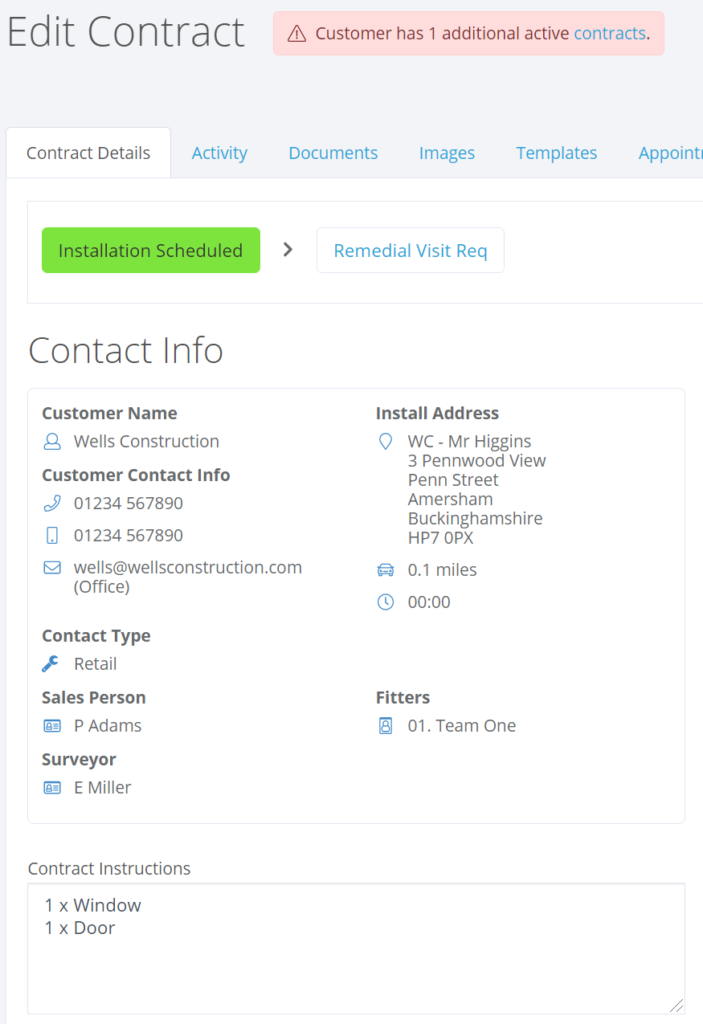703x1024 pixels.
Task: Click the ID card icon beside P Adams
Action: 52,726
